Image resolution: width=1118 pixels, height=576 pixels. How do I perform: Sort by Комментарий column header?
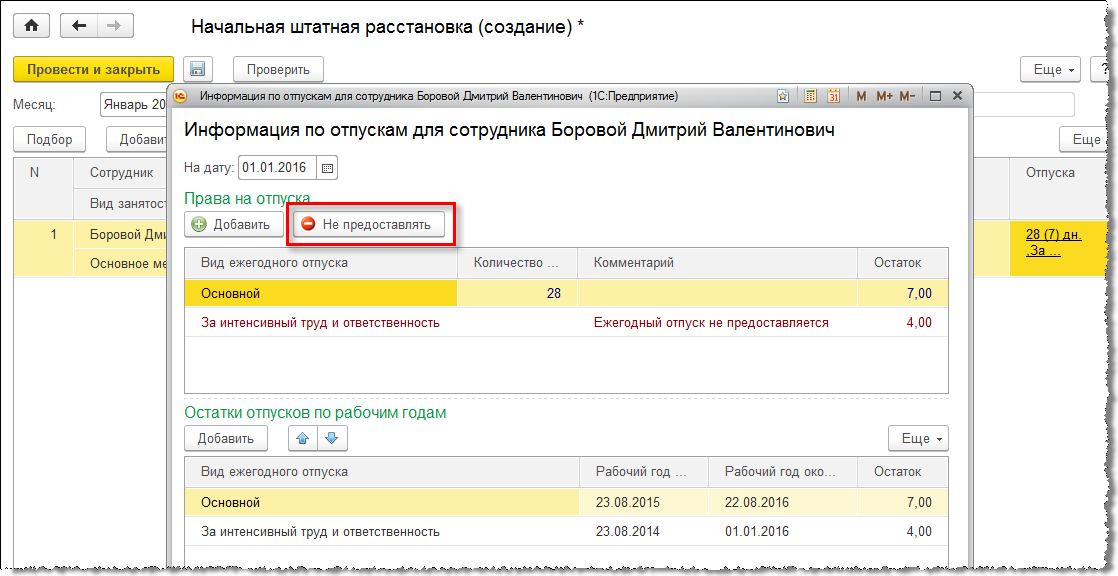point(717,262)
